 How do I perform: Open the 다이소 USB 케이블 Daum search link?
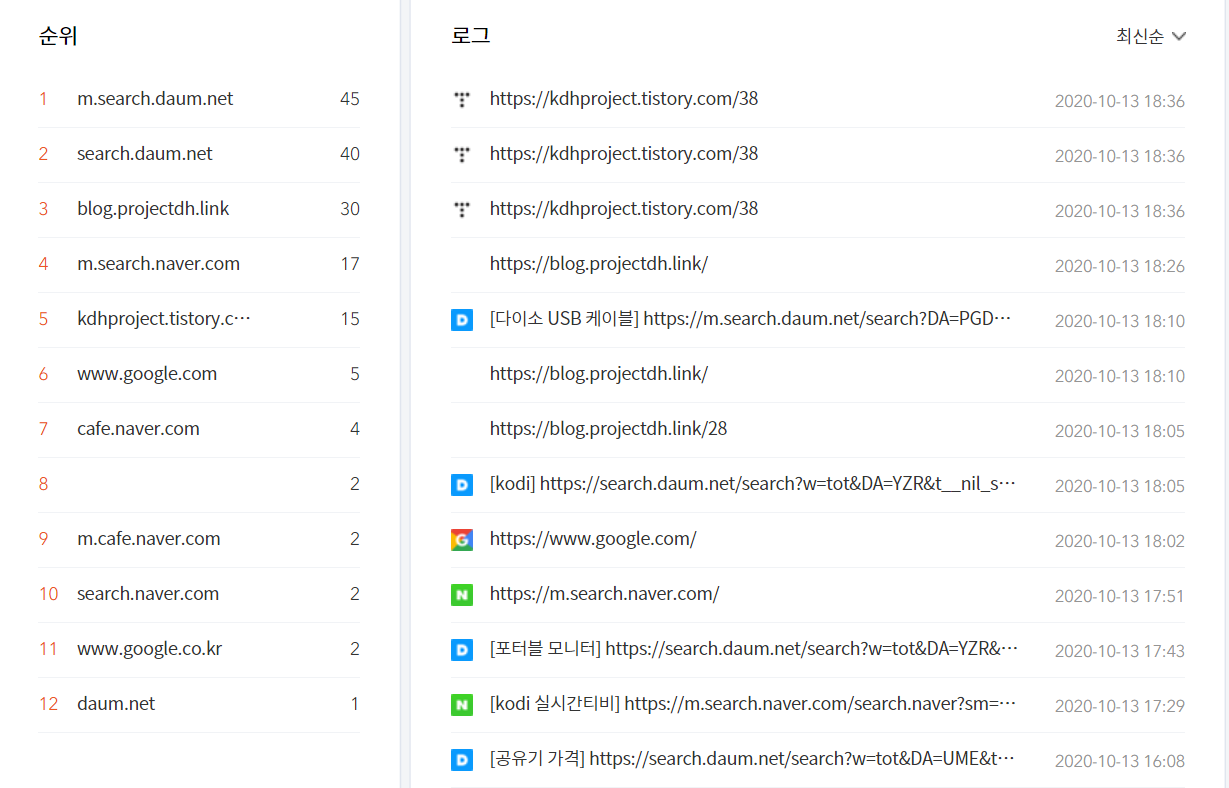pos(750,319)
